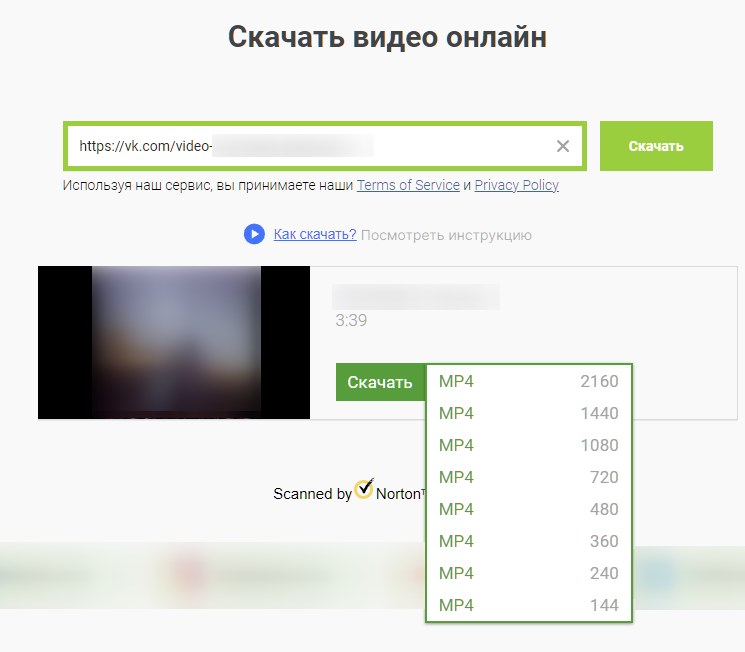The width and height of the screenshot is (745, 652).
Task: Select MP4 144 download option
Action: [529, 605]
